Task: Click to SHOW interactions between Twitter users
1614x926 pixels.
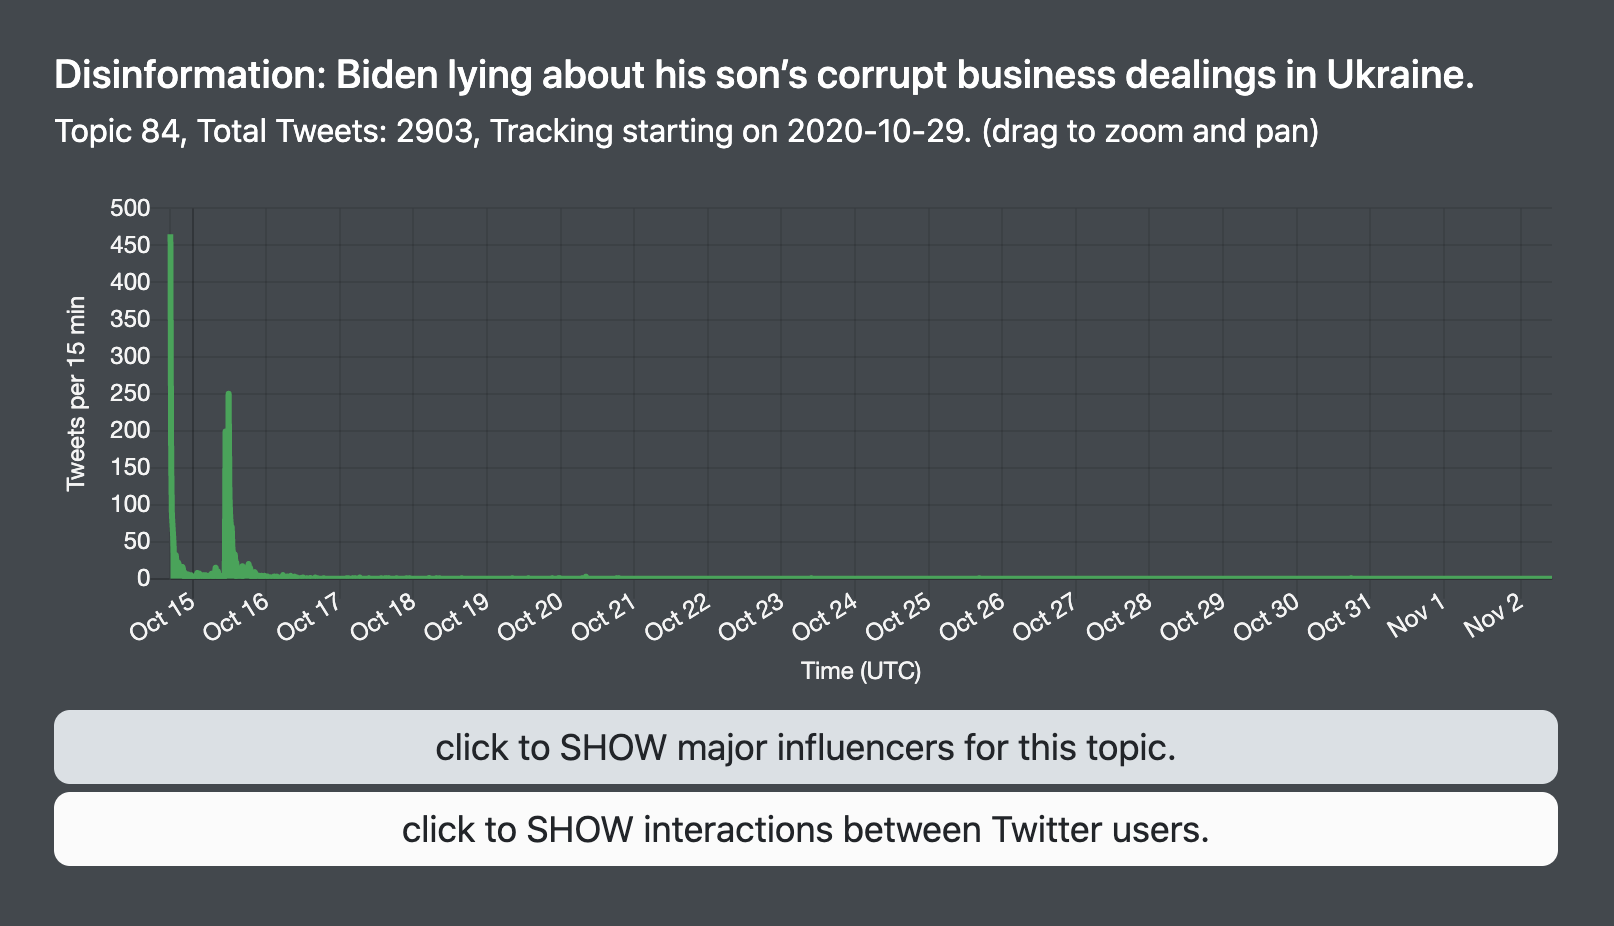Action: [x=805, y=829]
